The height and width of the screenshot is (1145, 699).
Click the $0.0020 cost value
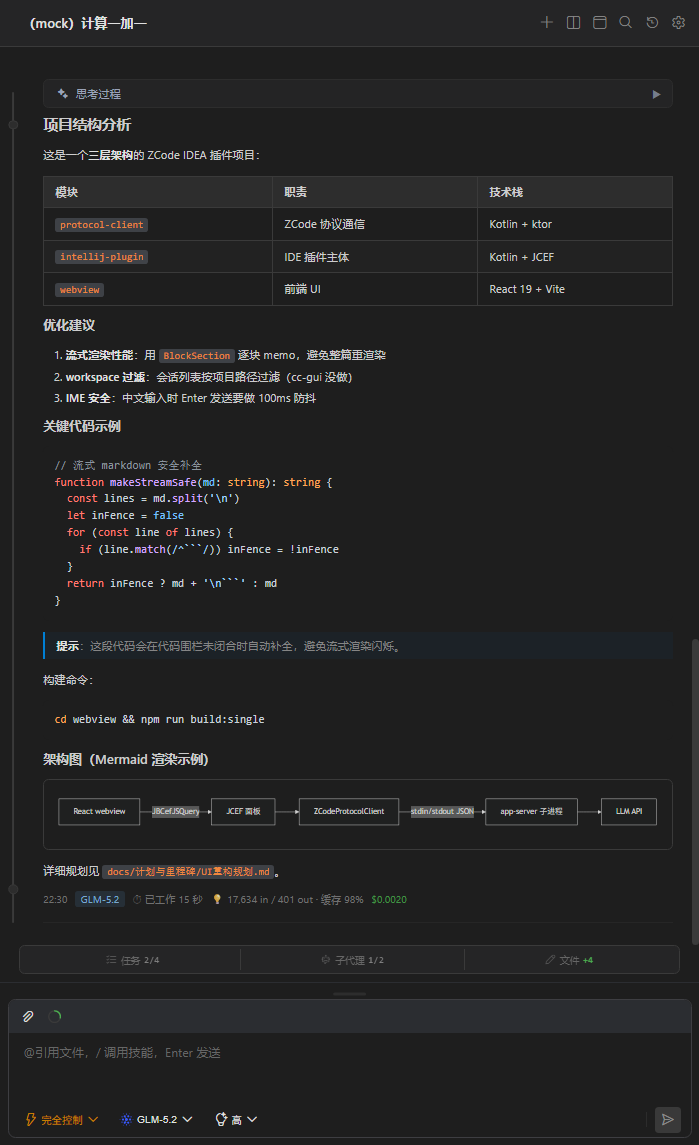(389, 900)
